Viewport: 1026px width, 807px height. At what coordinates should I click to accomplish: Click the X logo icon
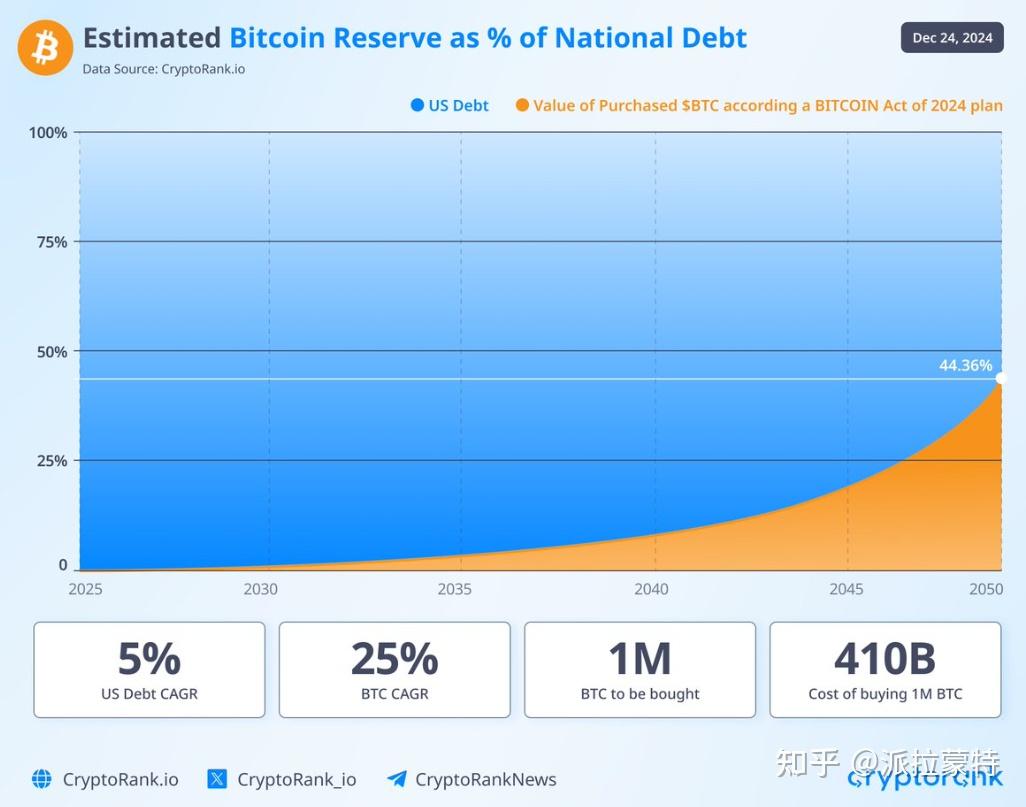(217, 779)
